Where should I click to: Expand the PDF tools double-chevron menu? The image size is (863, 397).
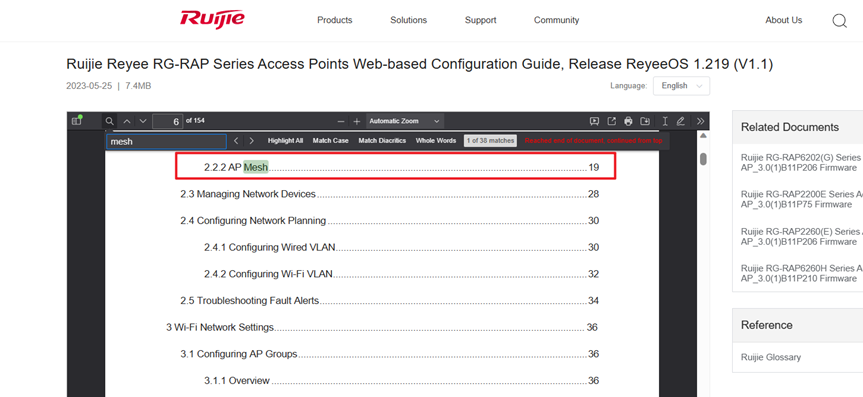tap(700, 121)
